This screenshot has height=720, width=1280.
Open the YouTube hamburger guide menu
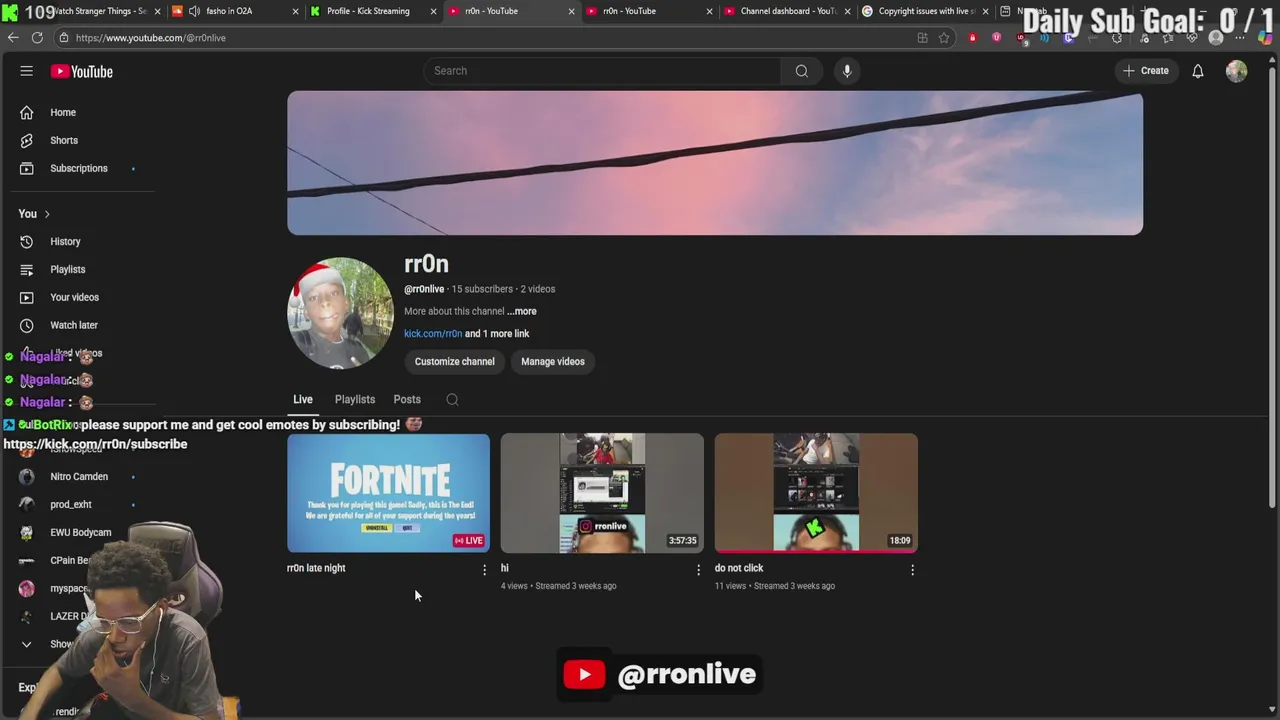[x=27, y=71]
